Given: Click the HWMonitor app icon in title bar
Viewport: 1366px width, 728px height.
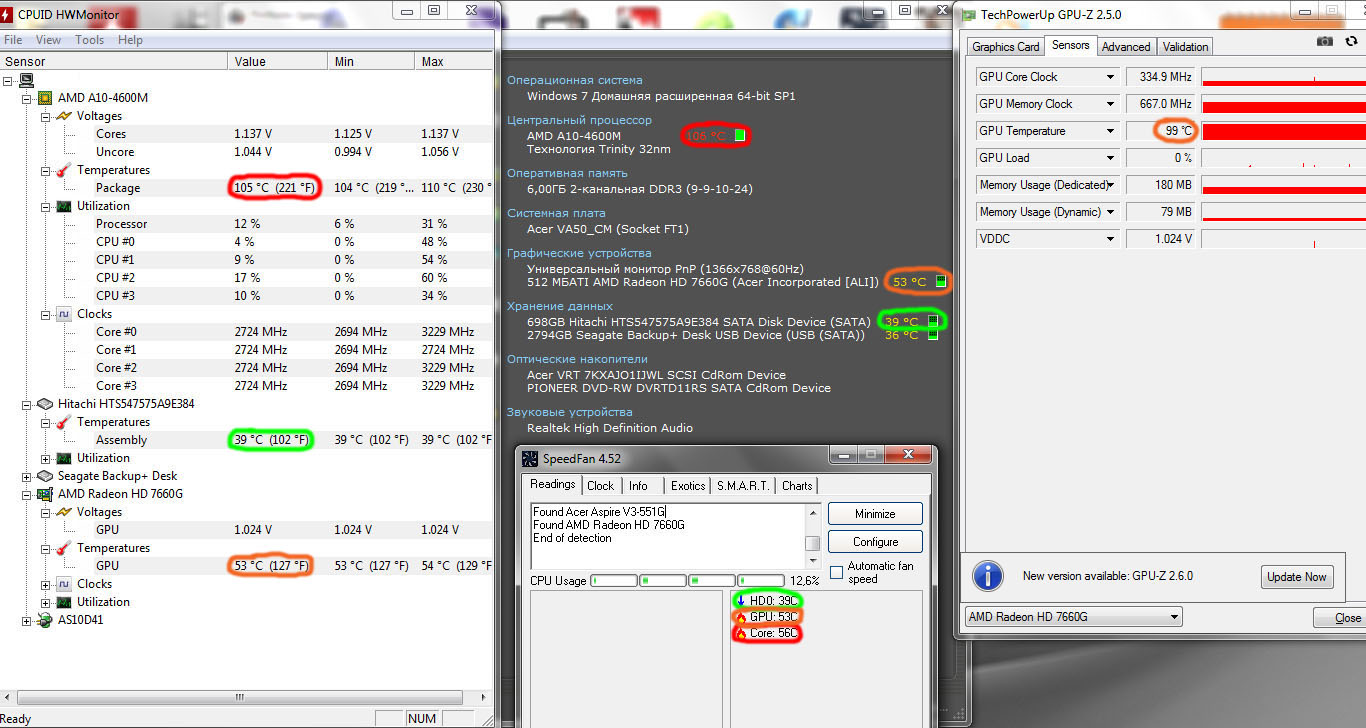Looking at the screenshot, I should (7, 14).
